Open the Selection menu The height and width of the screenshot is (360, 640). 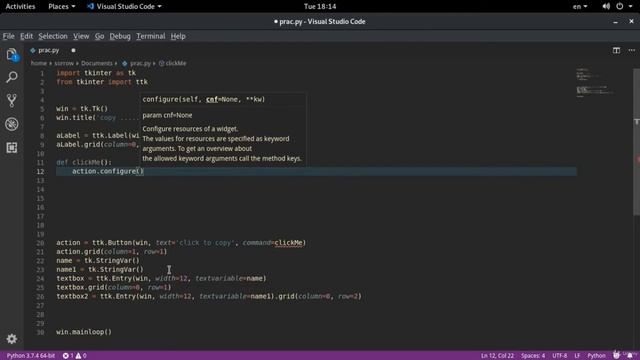(x=53, y=36)
